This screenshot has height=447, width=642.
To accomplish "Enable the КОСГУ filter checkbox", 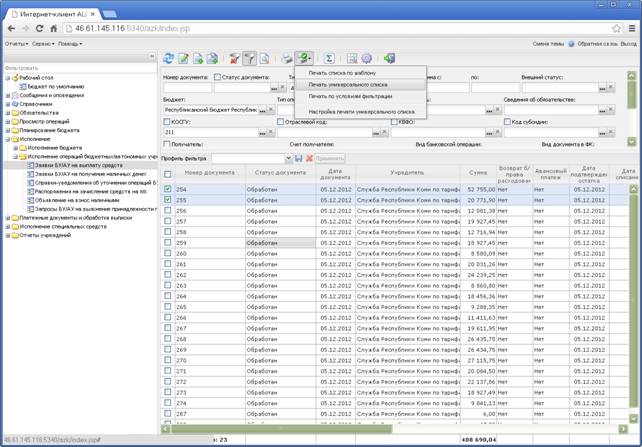I will click(x=167, y=121).
